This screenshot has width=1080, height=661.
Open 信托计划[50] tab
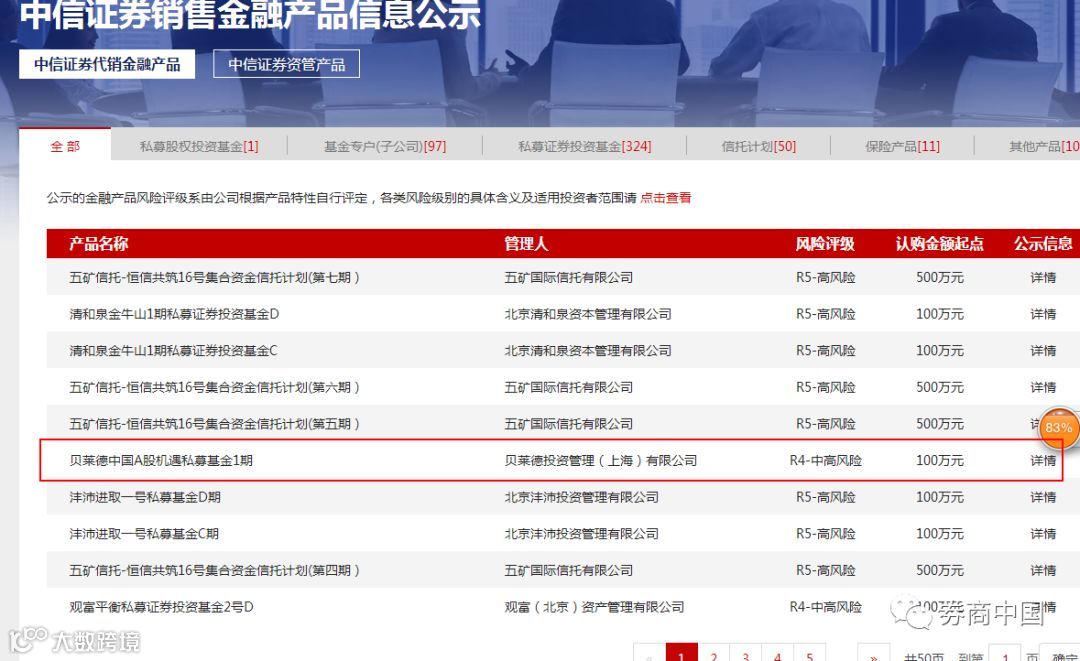coord(759,146)
